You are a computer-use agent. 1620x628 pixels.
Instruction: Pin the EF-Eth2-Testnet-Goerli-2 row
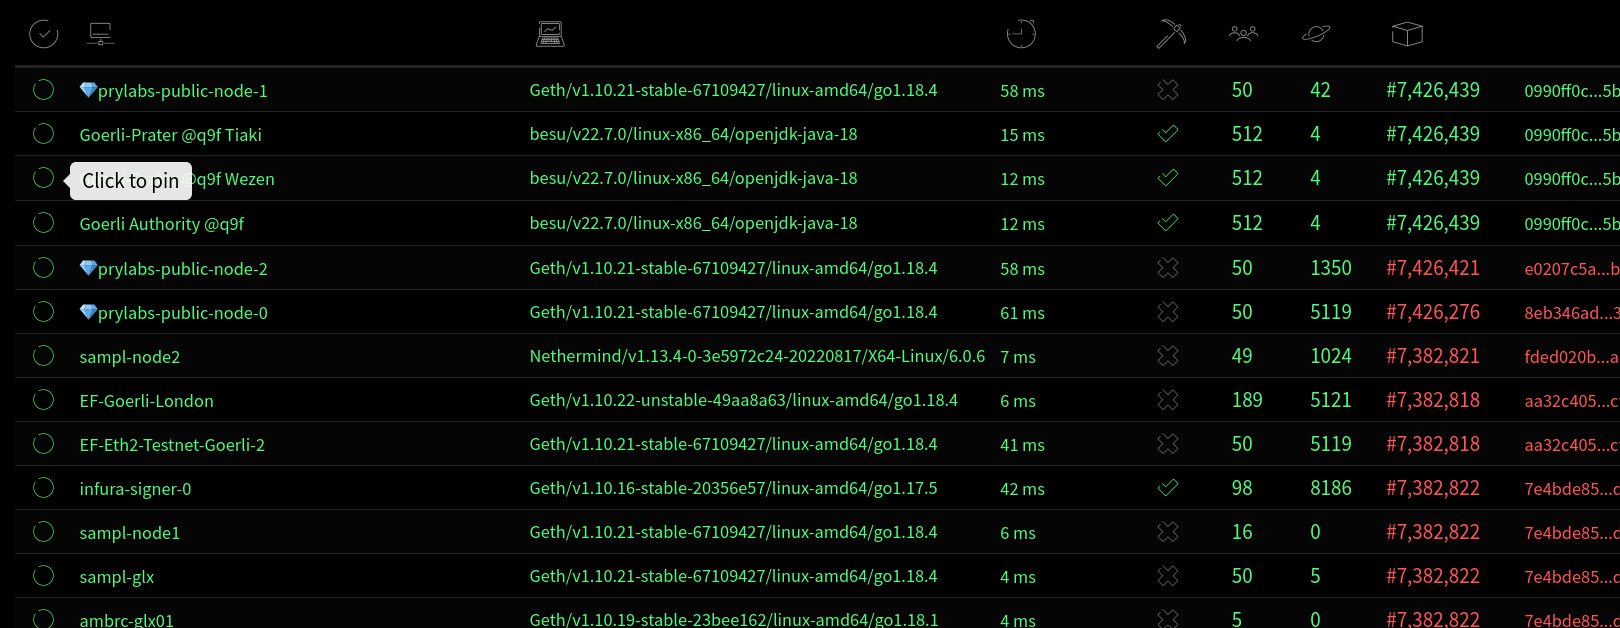coord(43,444)
